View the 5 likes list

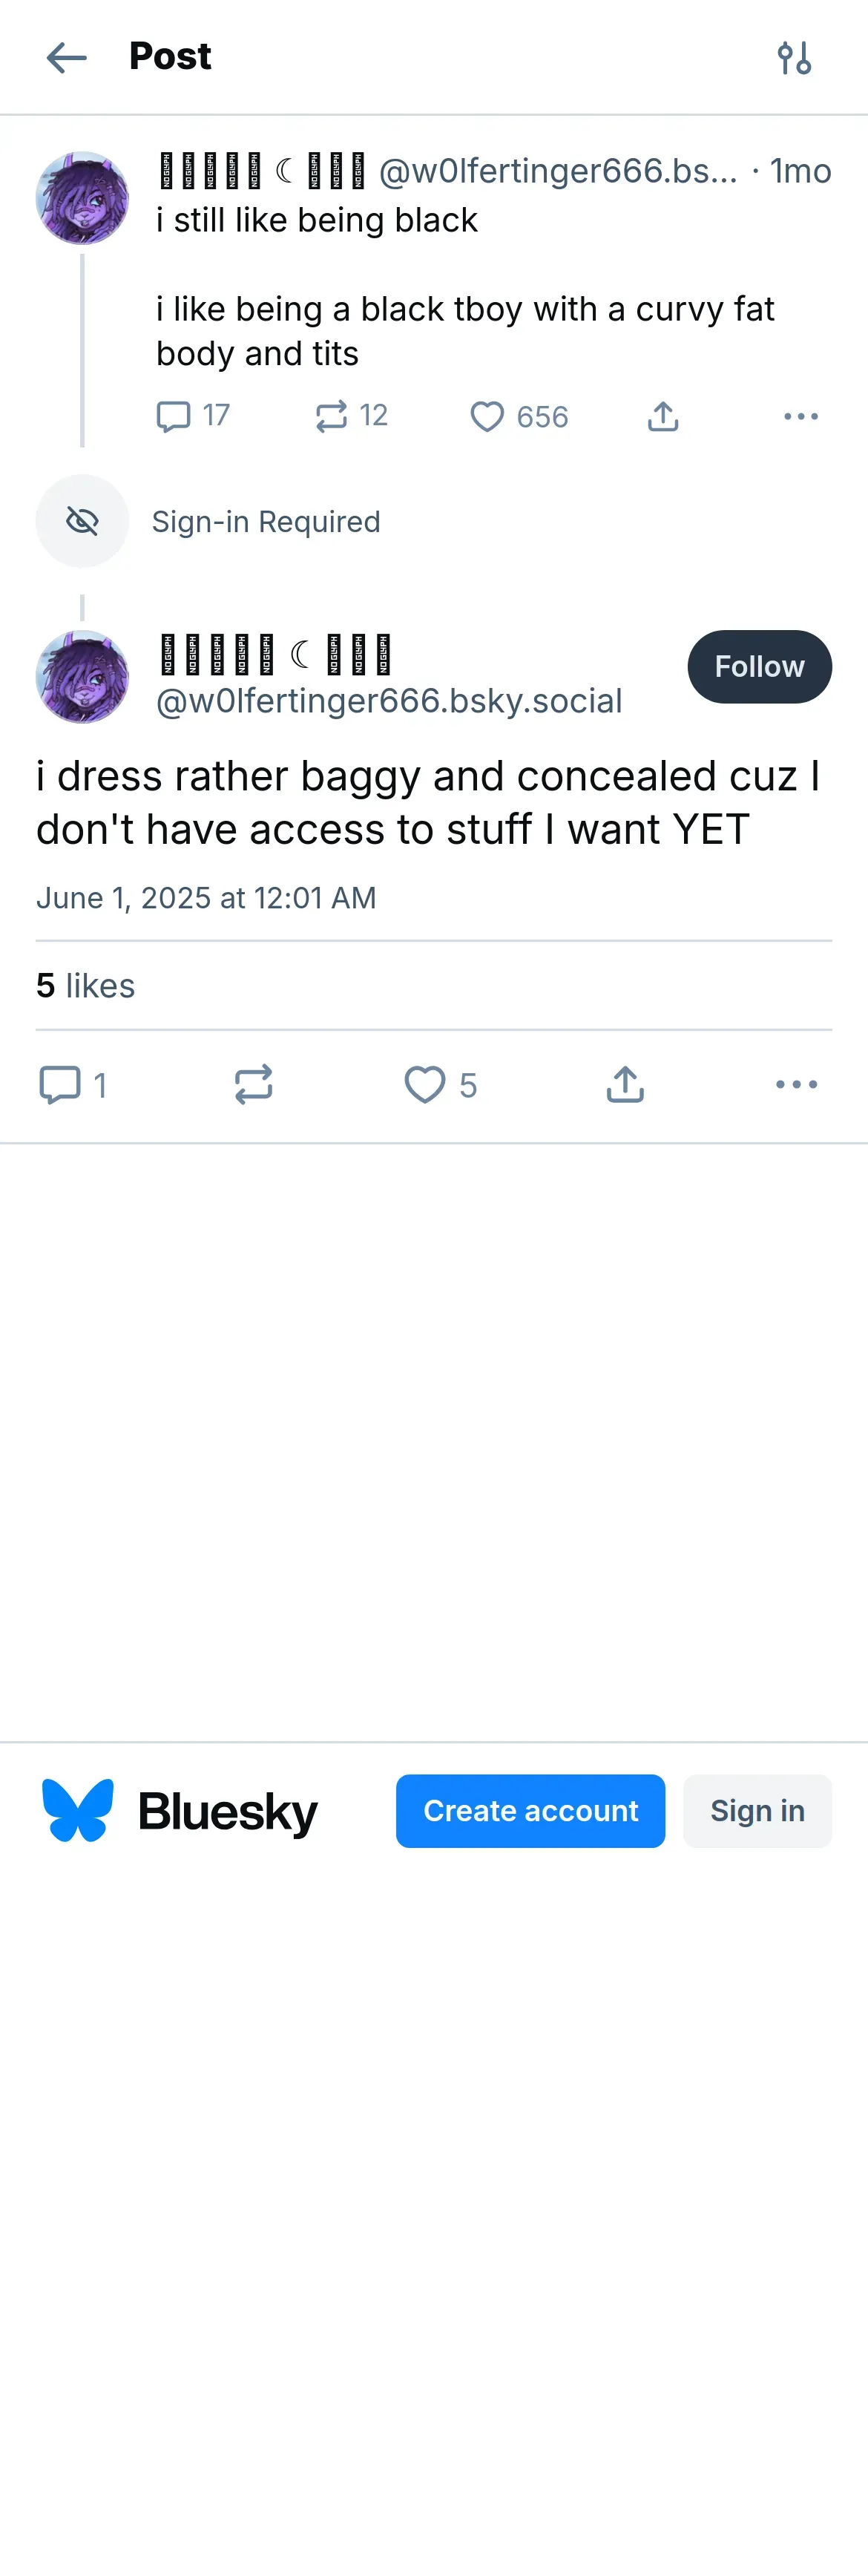coord(86,986)
